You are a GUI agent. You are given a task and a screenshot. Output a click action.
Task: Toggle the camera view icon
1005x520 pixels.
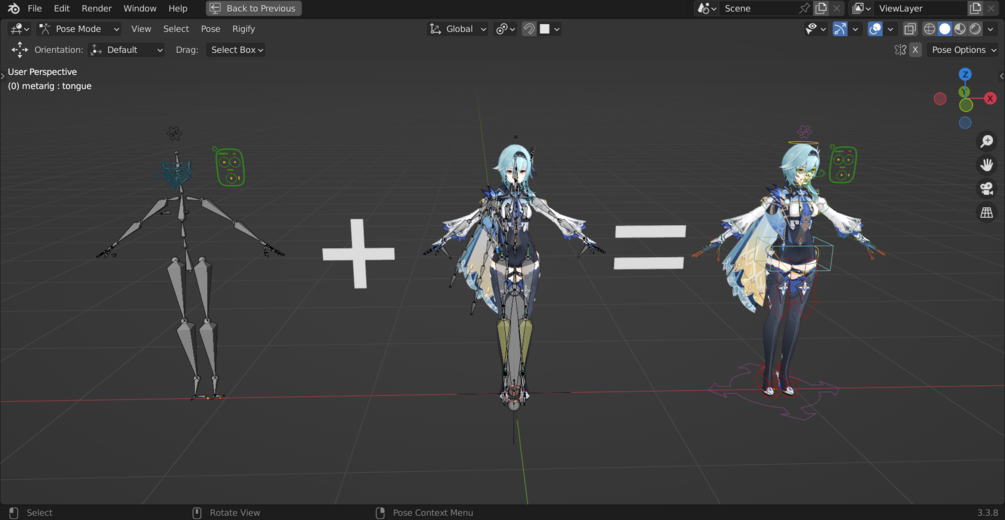(986, 189)
